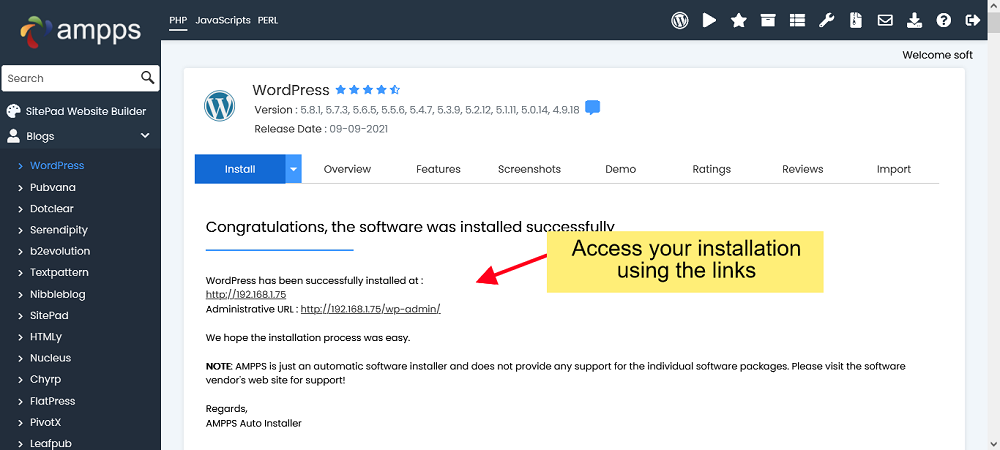Select the JavaScripts category tab

pos(223,20)
